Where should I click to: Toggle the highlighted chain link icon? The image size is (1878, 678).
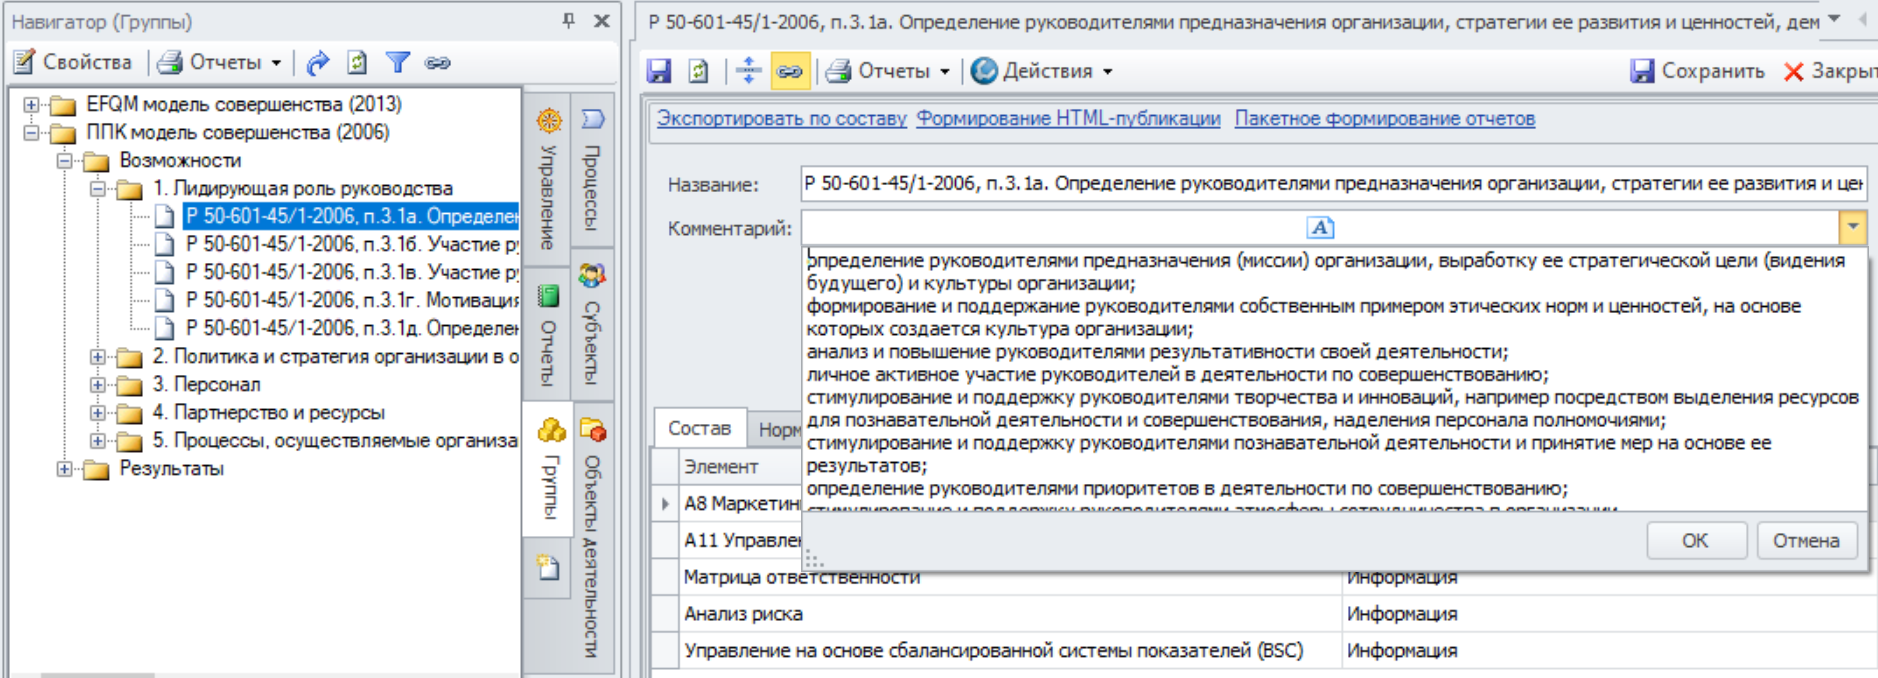789,71
